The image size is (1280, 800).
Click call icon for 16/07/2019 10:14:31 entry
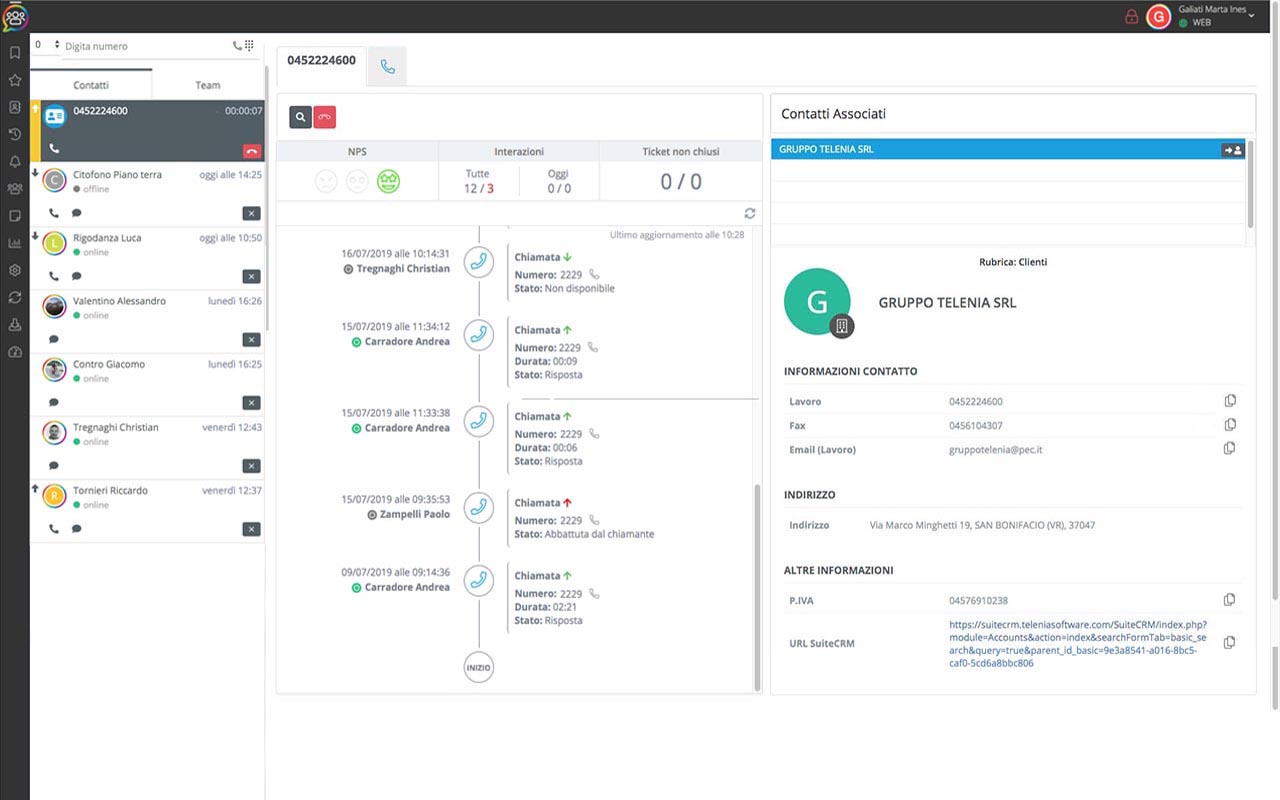click(479, 262)
